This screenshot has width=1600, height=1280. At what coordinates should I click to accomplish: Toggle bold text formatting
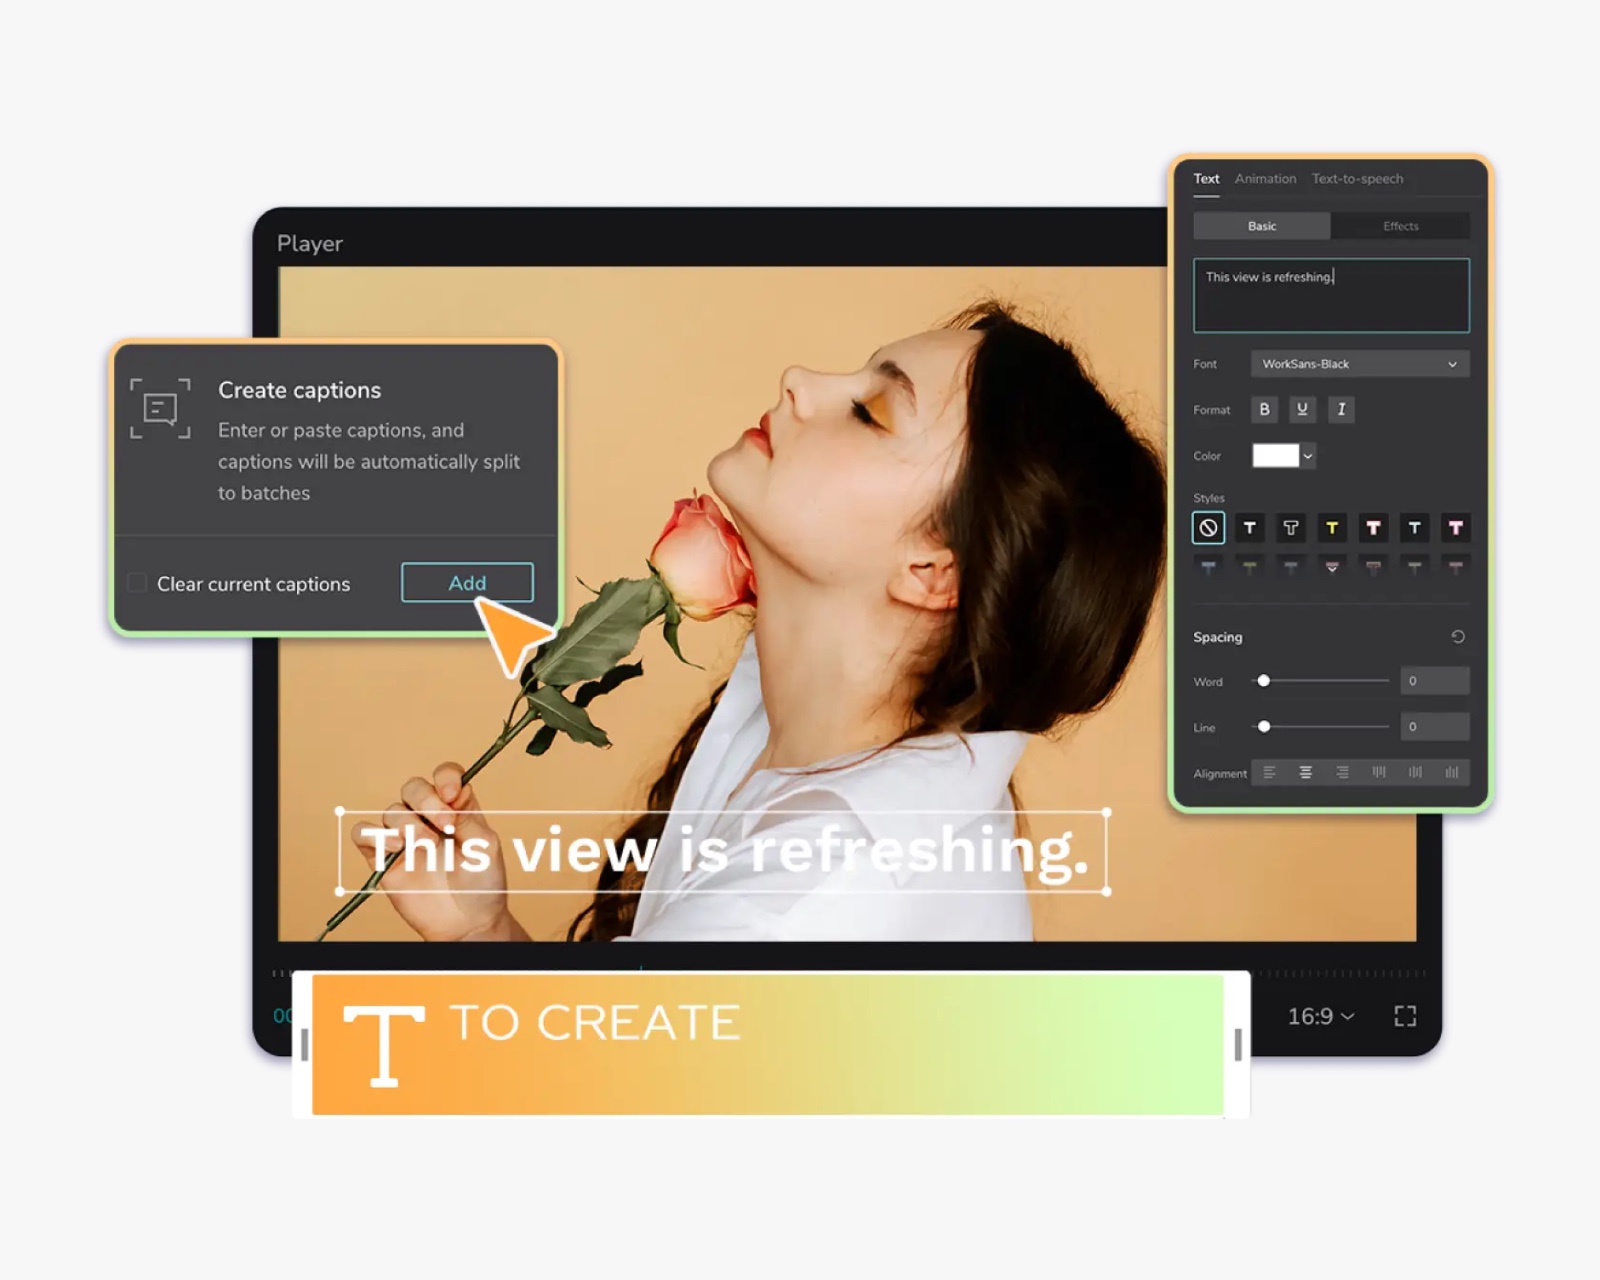[1264, 409]
